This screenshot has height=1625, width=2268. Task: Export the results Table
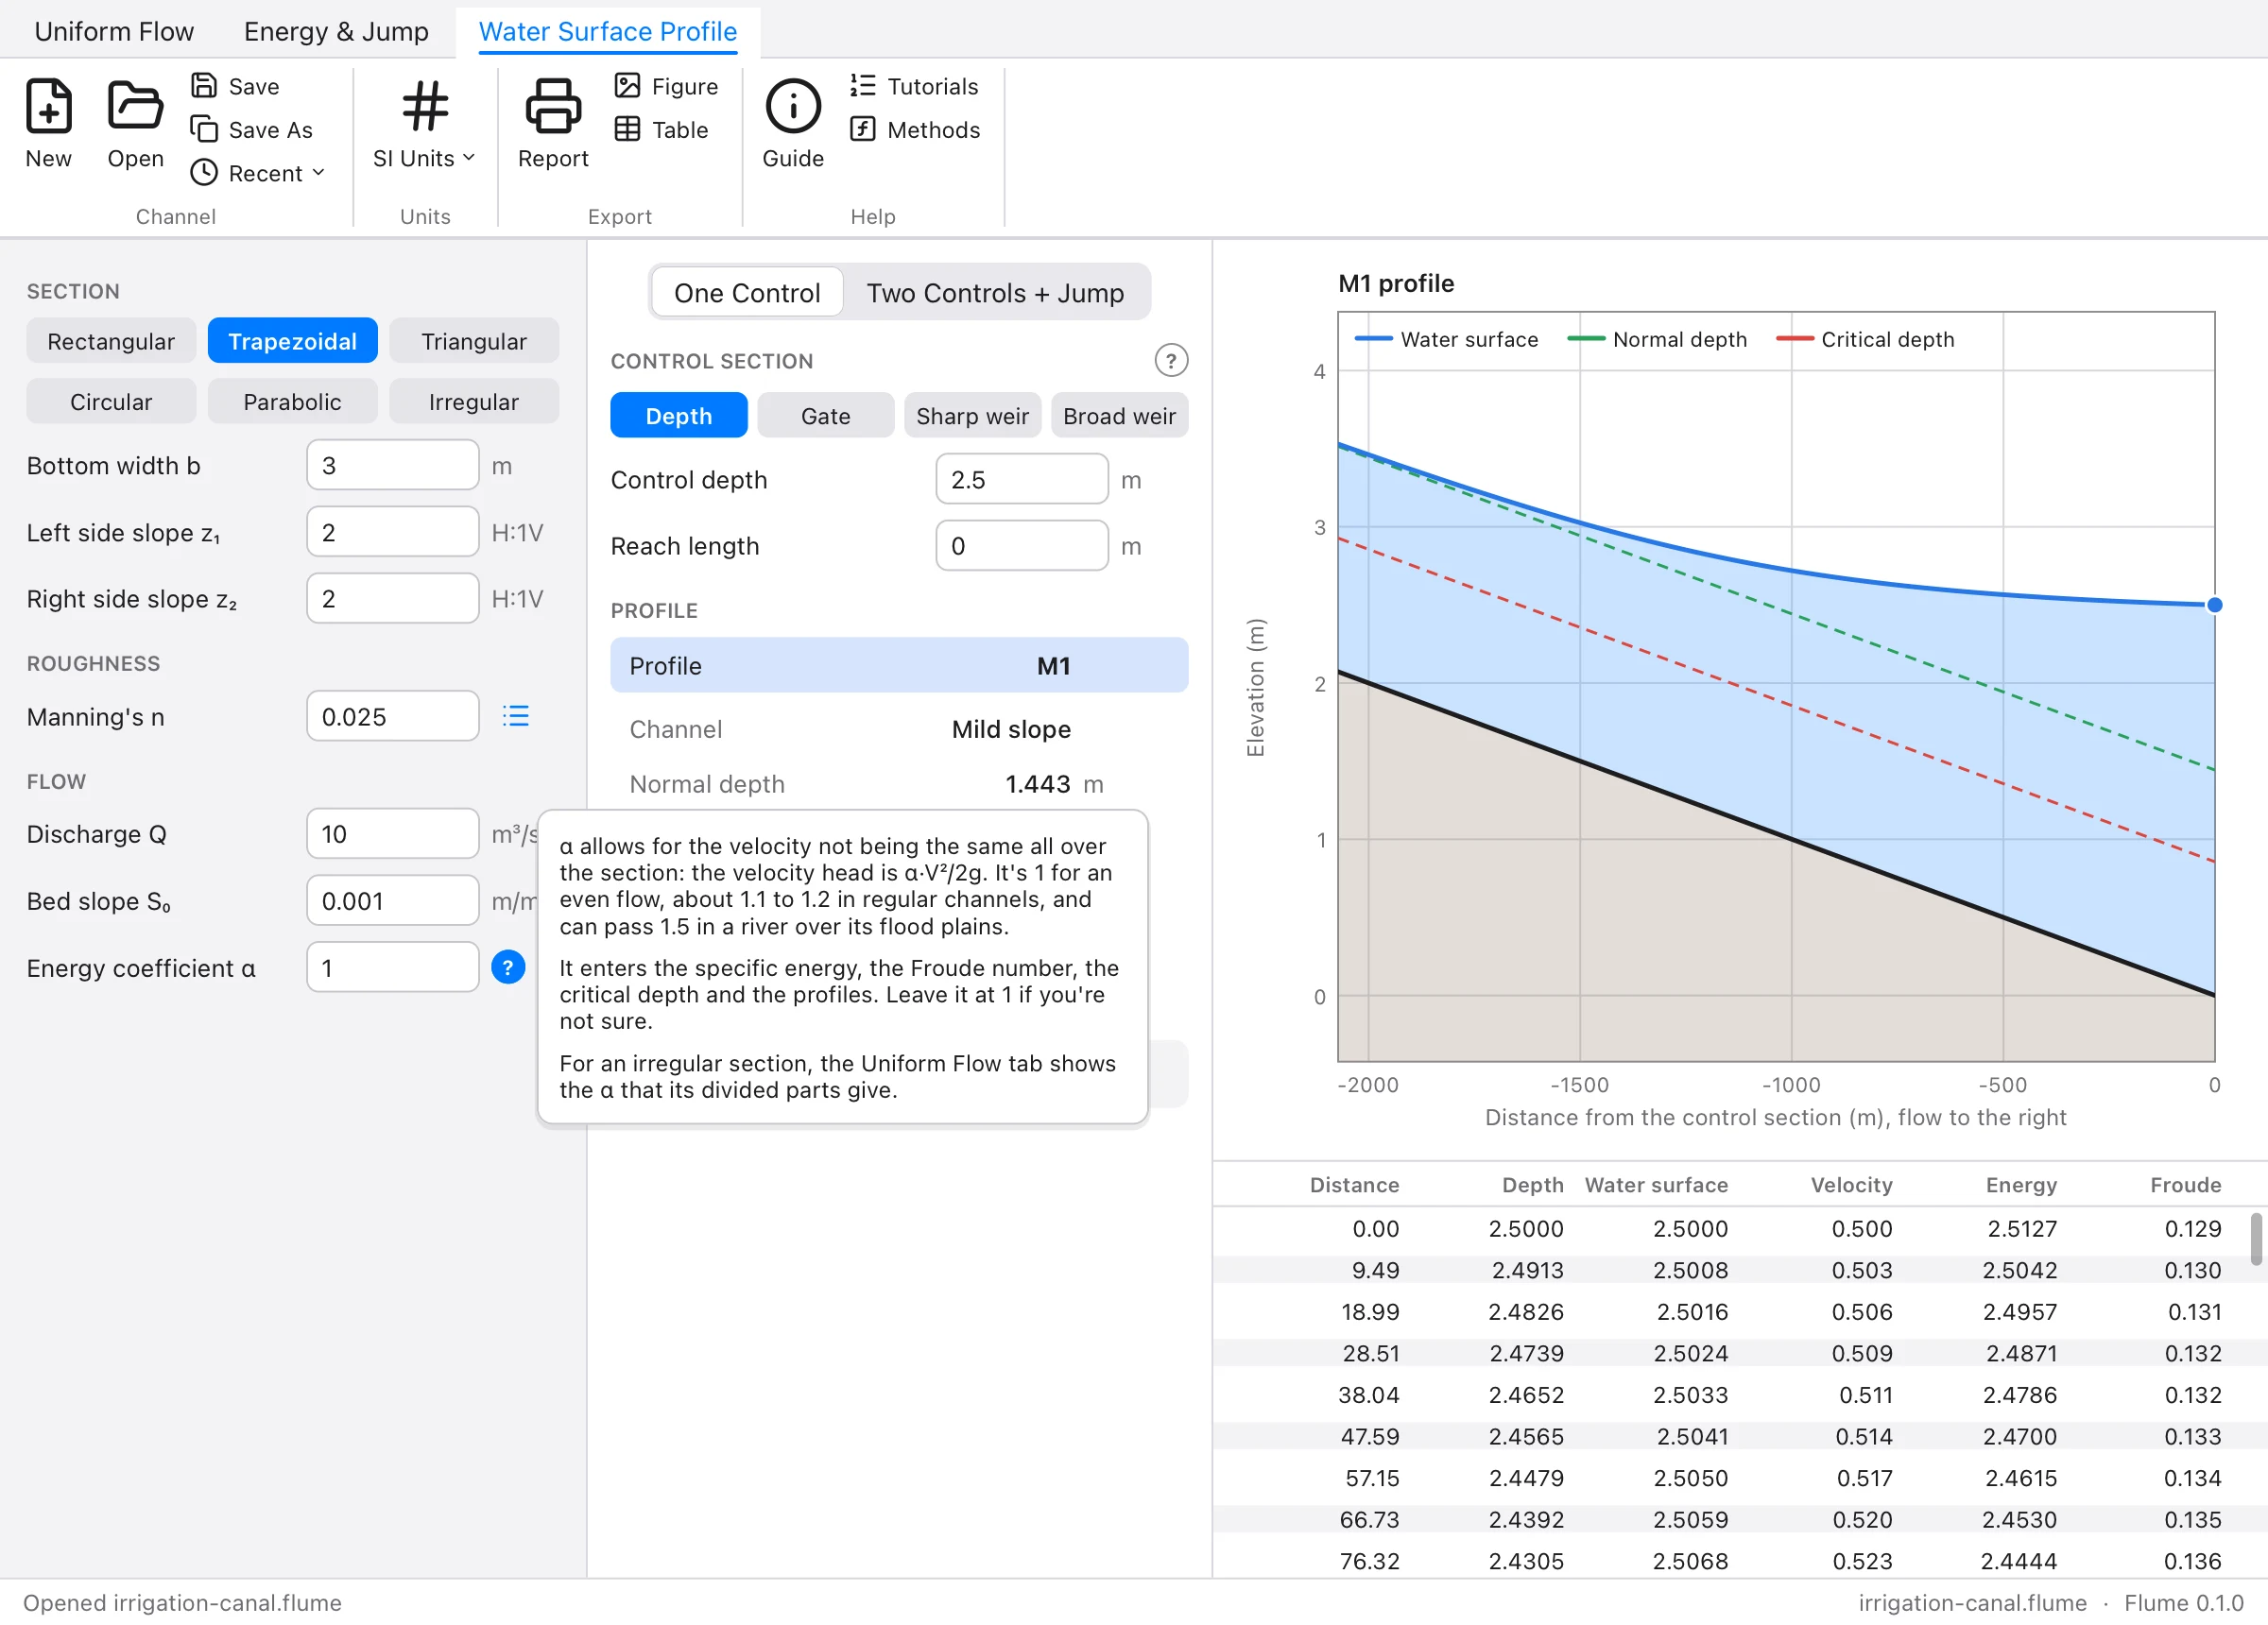661,129
